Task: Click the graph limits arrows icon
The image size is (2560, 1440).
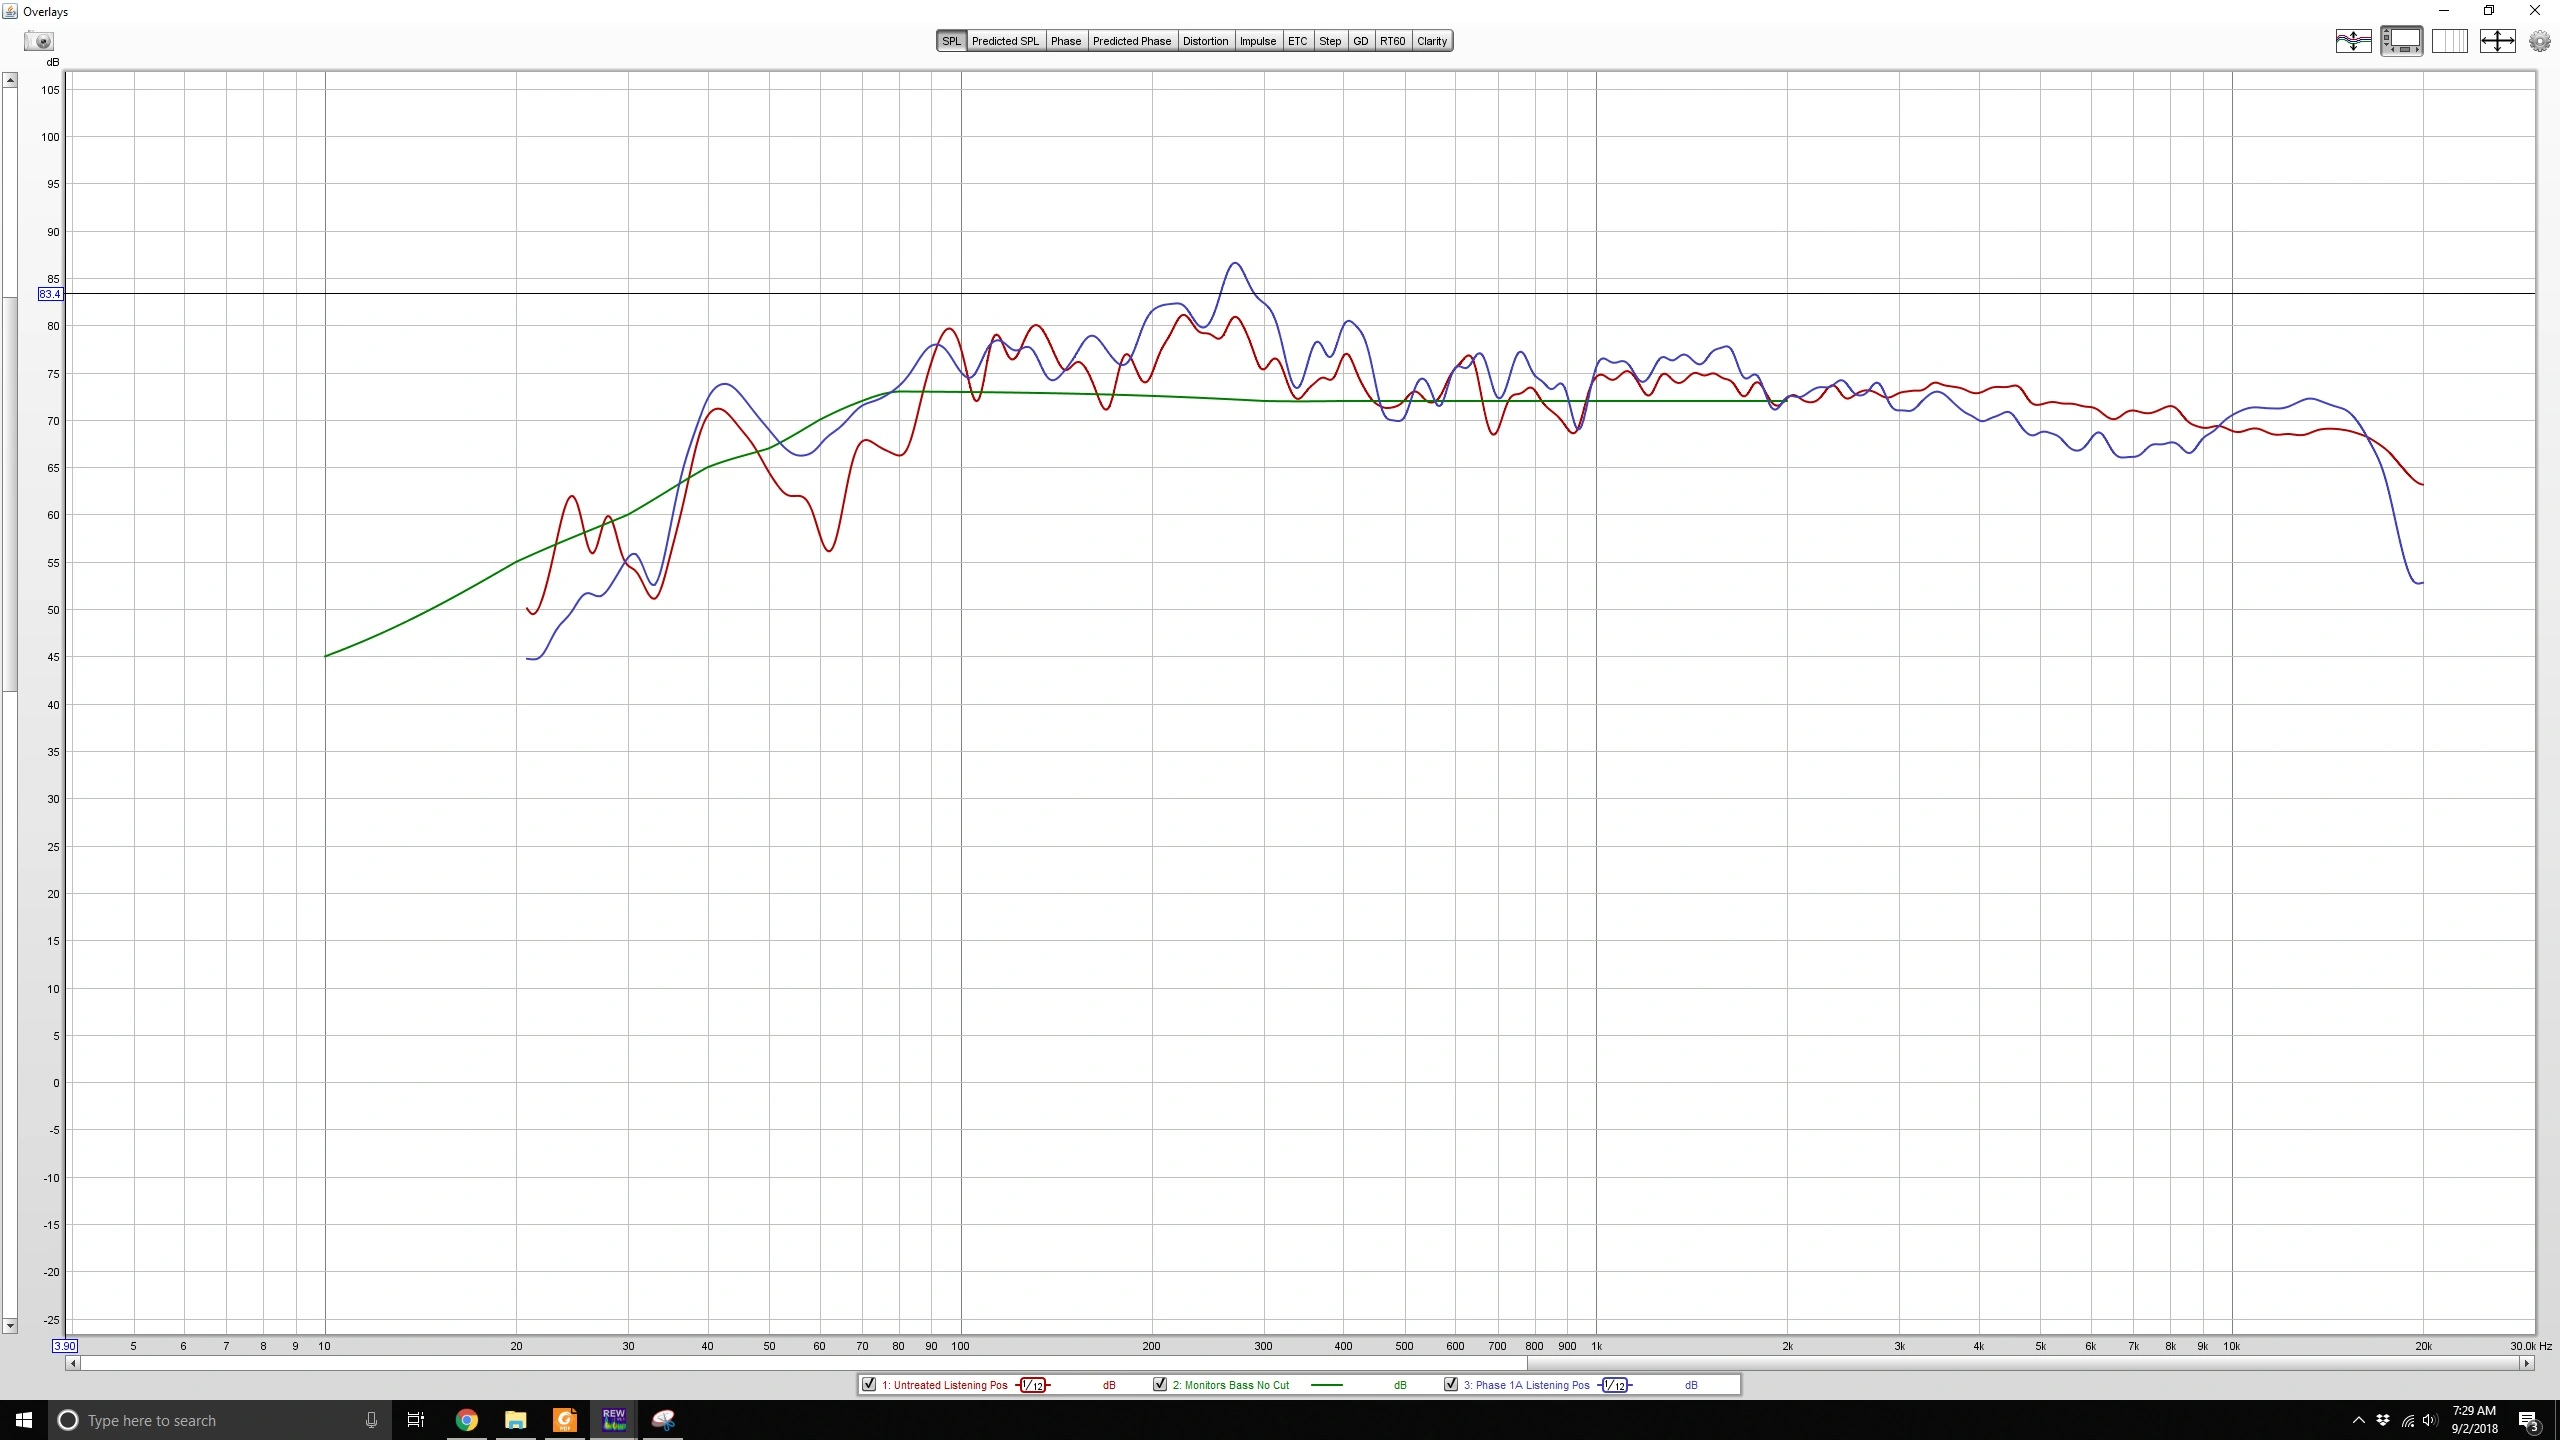Action: pos(2497,41)
